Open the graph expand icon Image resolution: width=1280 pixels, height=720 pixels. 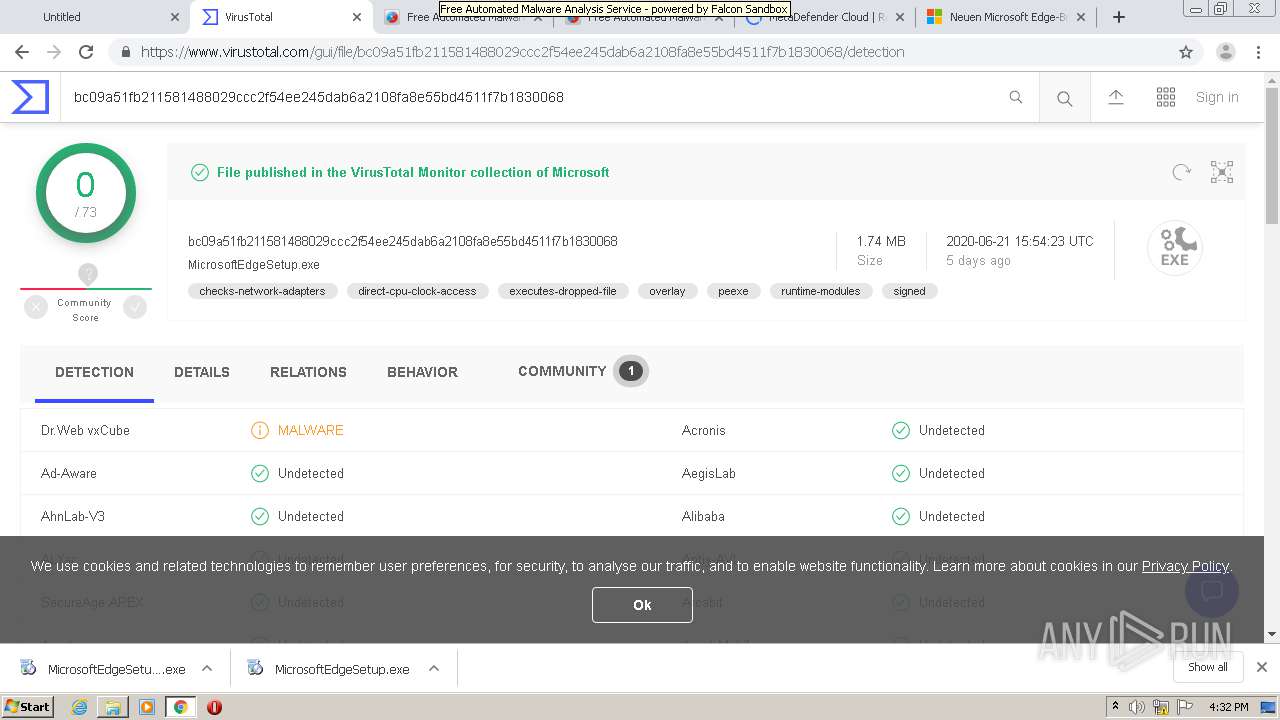[1222, 172]
